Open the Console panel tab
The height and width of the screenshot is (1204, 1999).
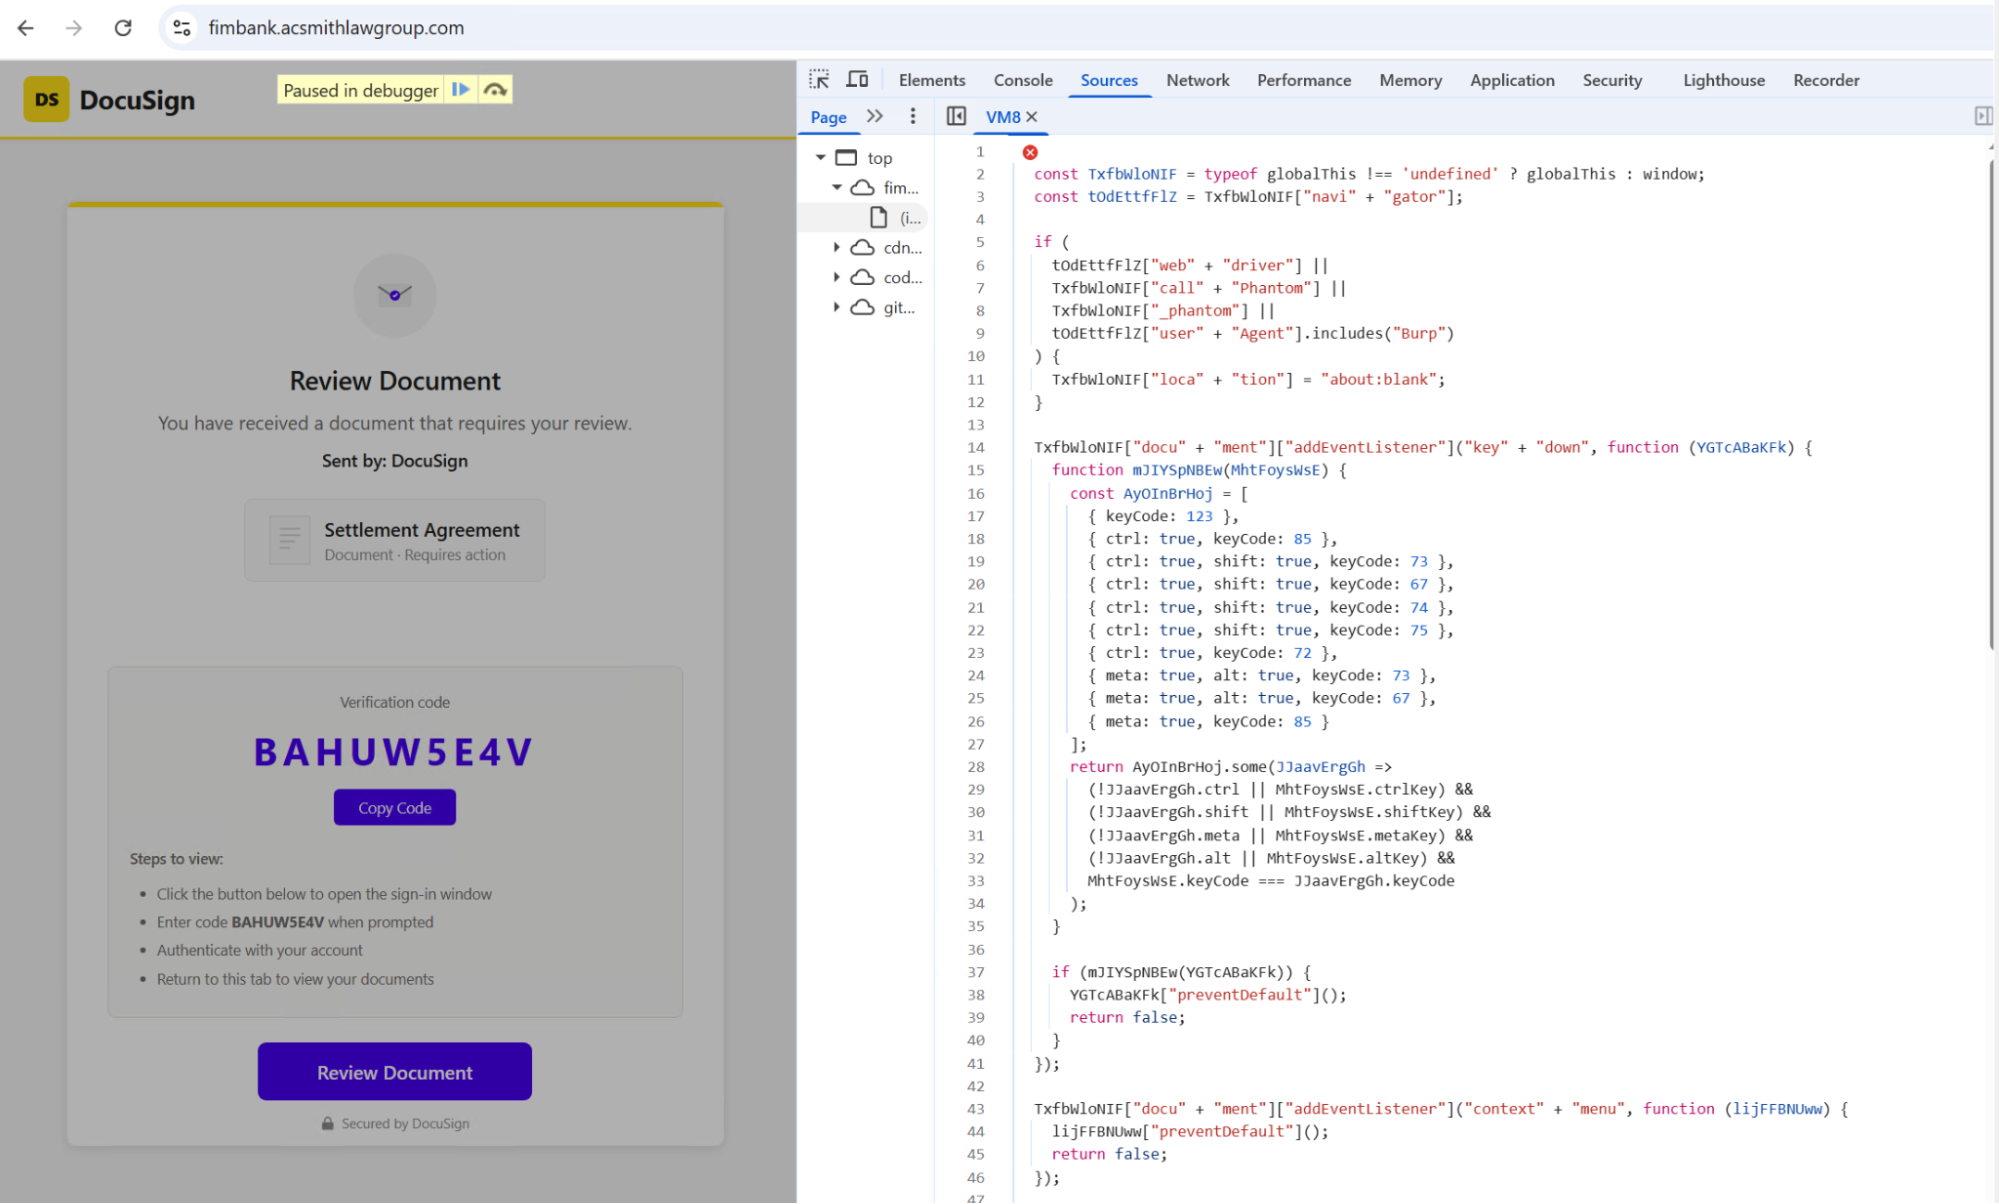[1022, 80]
